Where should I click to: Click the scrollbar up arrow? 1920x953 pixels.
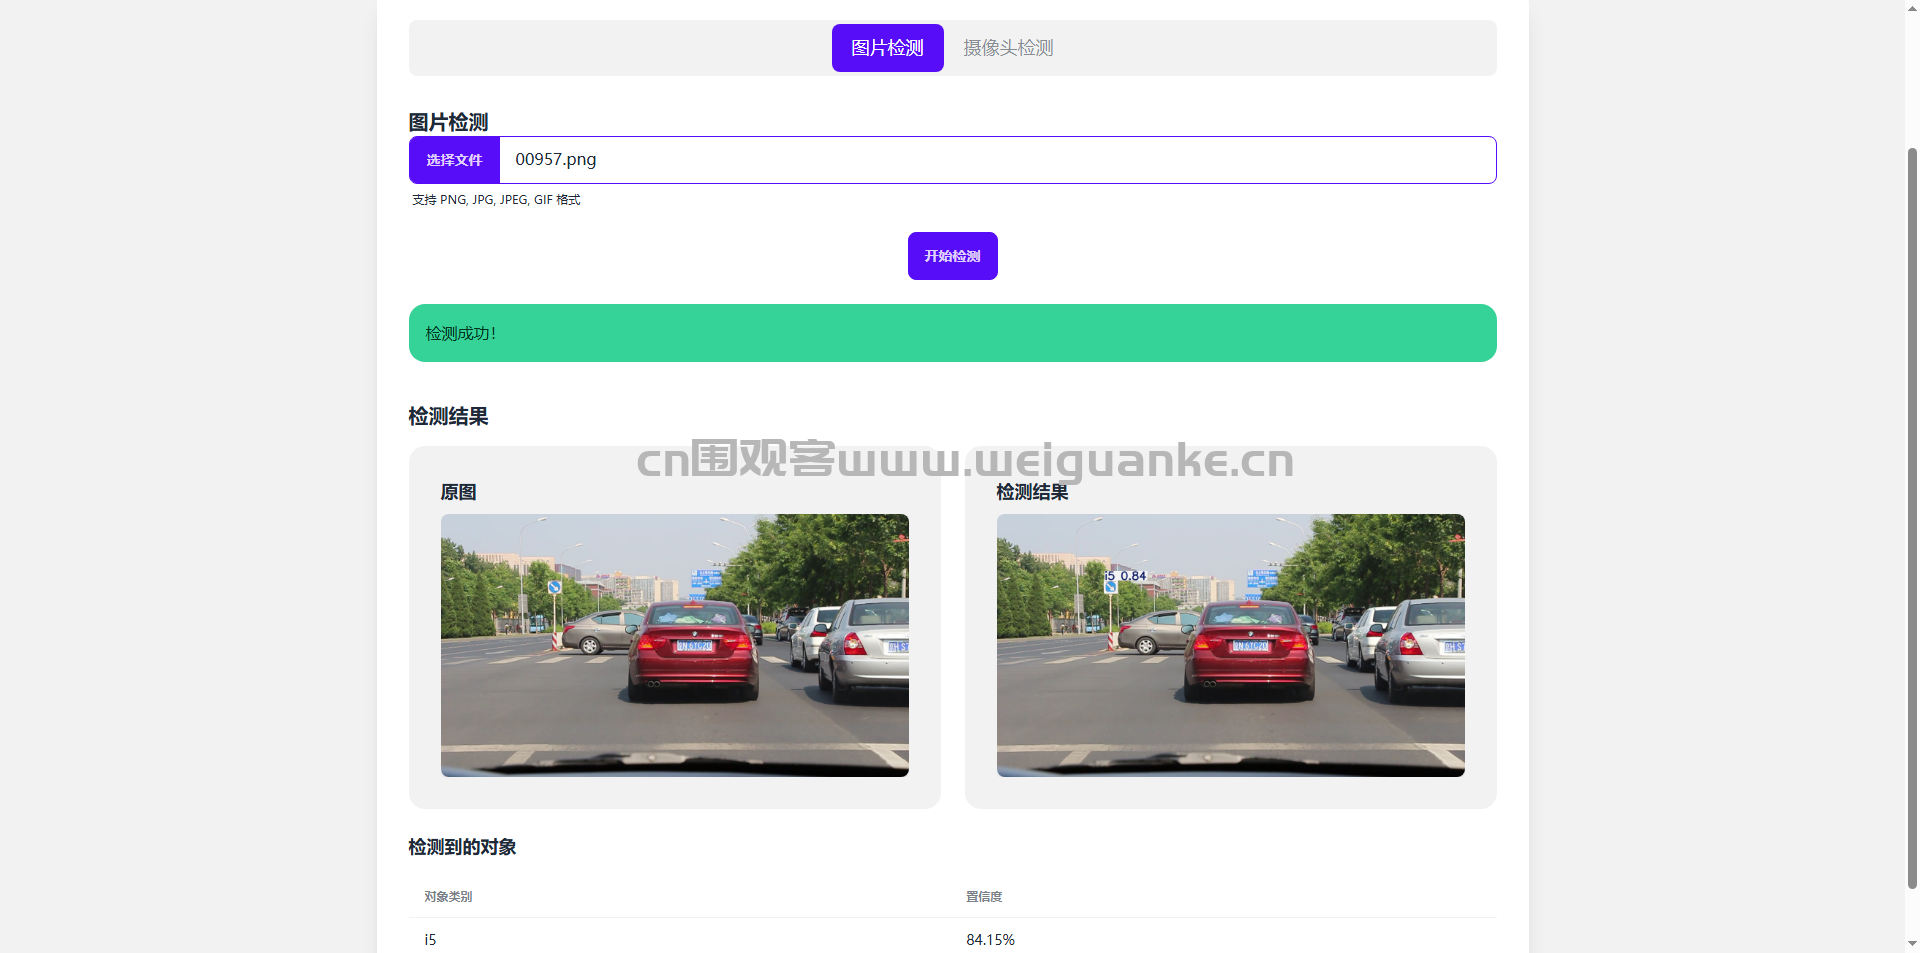click(x=1912, y=8)
